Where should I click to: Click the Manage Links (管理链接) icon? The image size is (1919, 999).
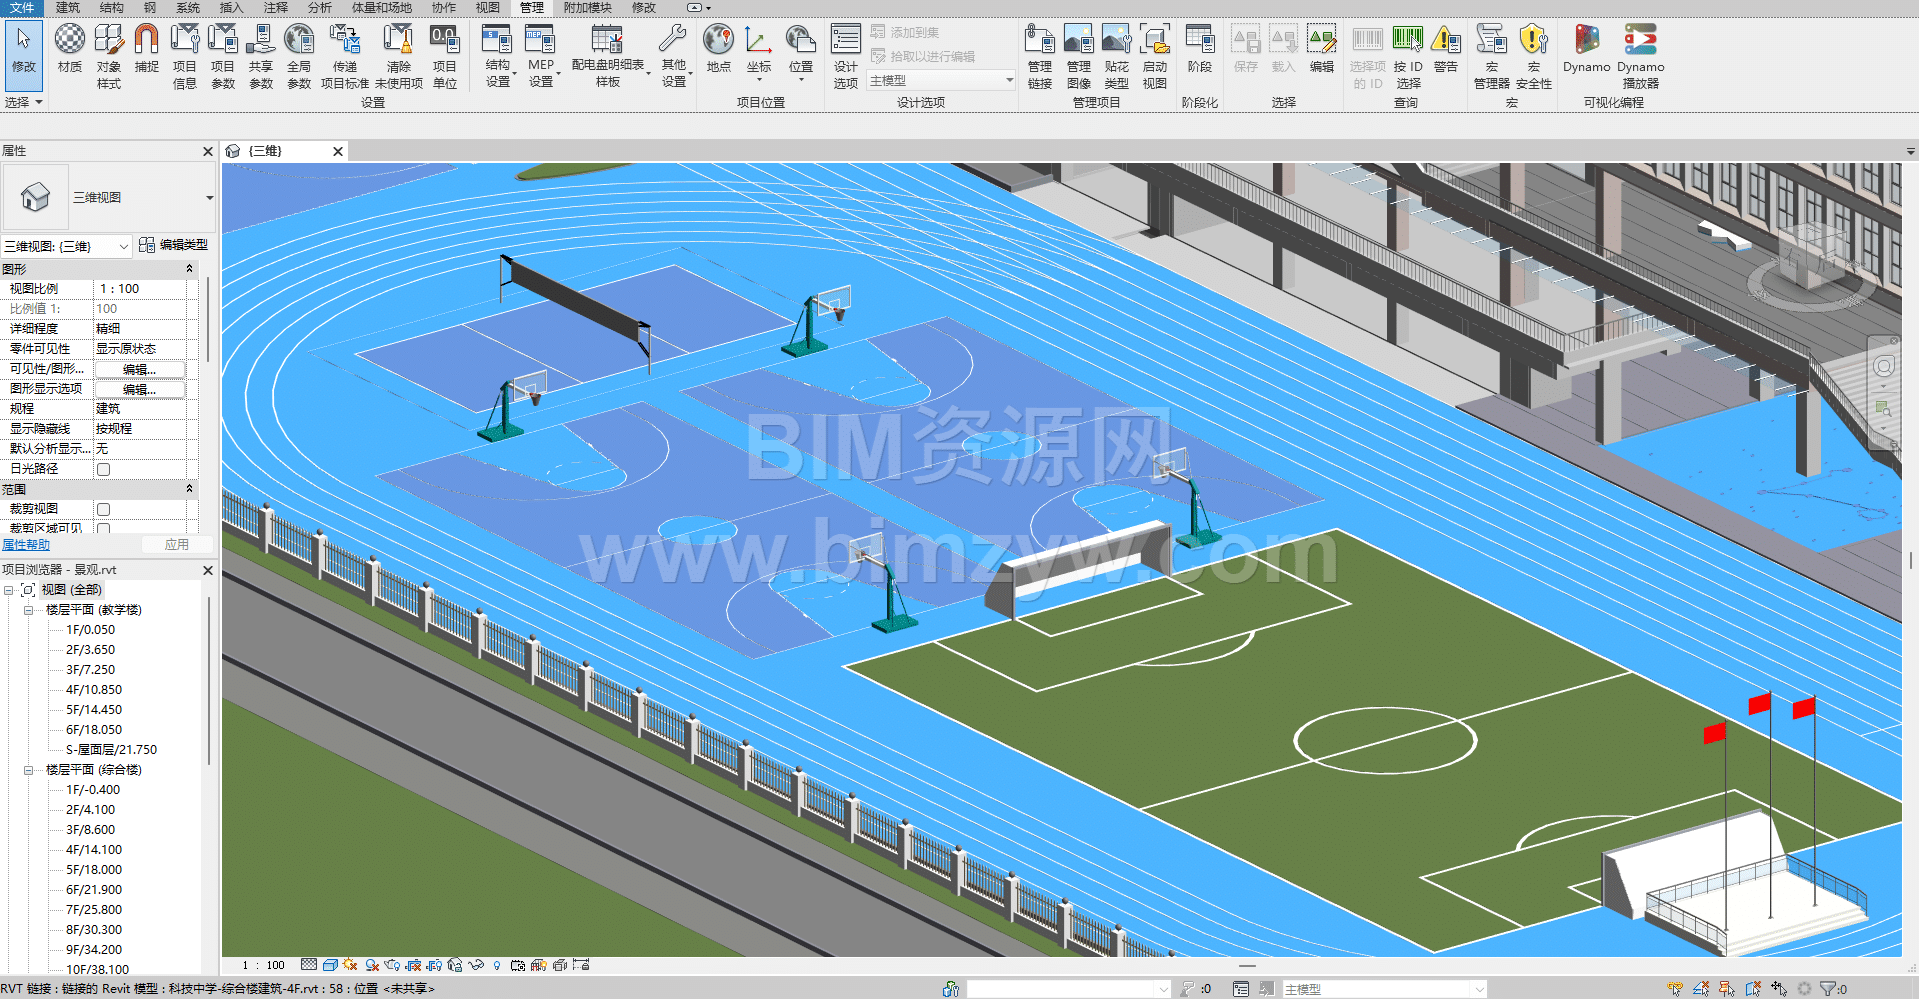coord(1040,57)
